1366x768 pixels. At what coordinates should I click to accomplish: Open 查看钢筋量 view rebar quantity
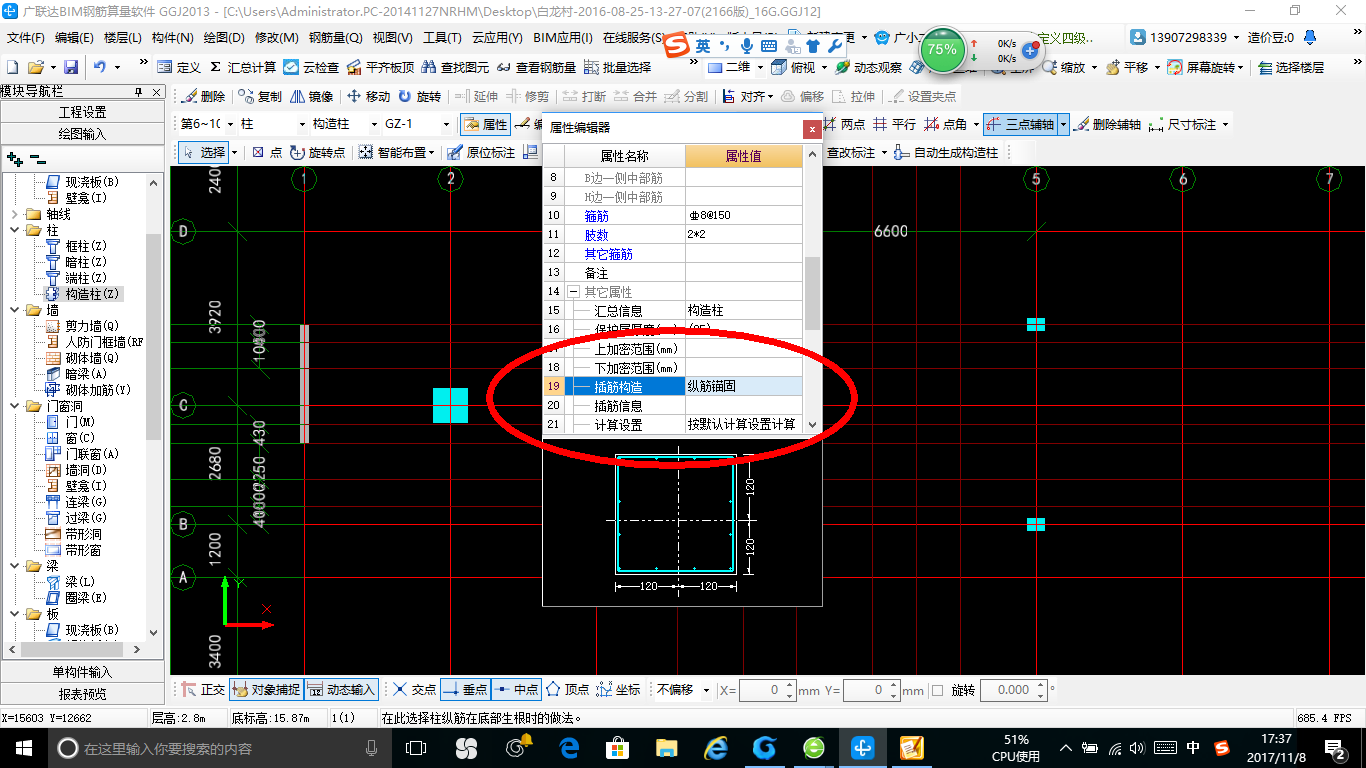tap(536, 67)
